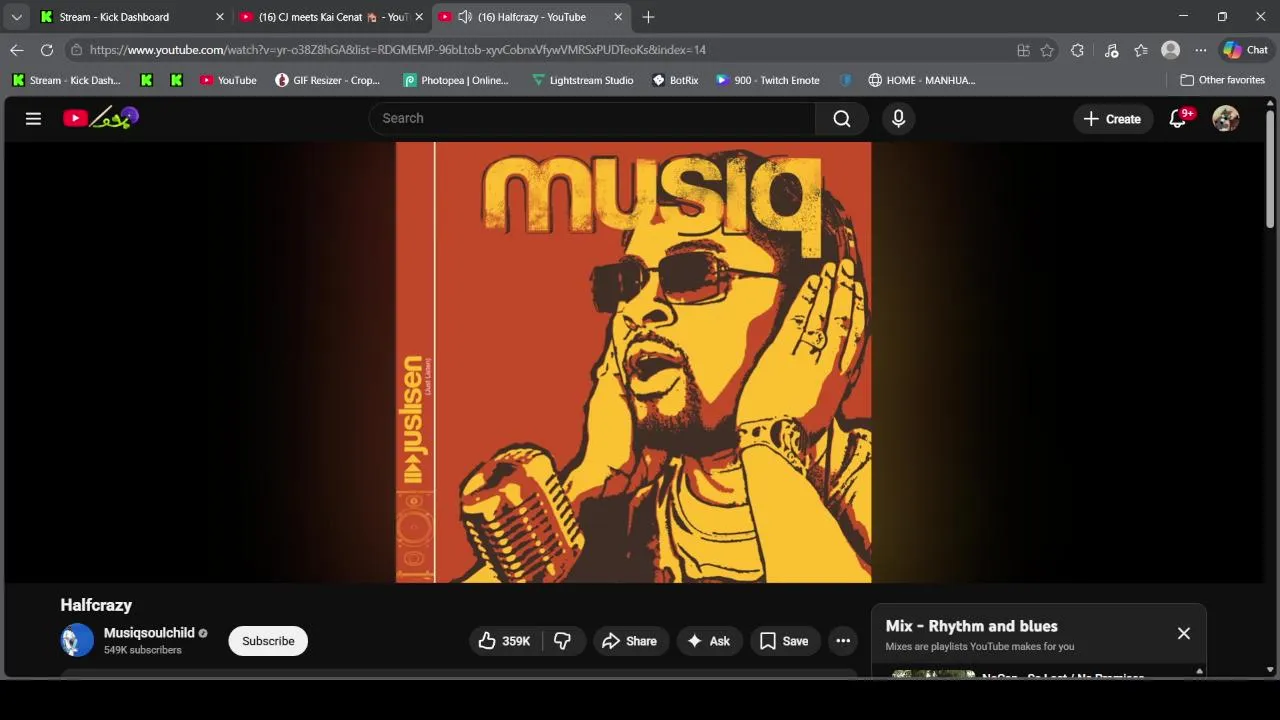Add this page to favorites star
The image size is (1280, 720).
coord(1047,50)
